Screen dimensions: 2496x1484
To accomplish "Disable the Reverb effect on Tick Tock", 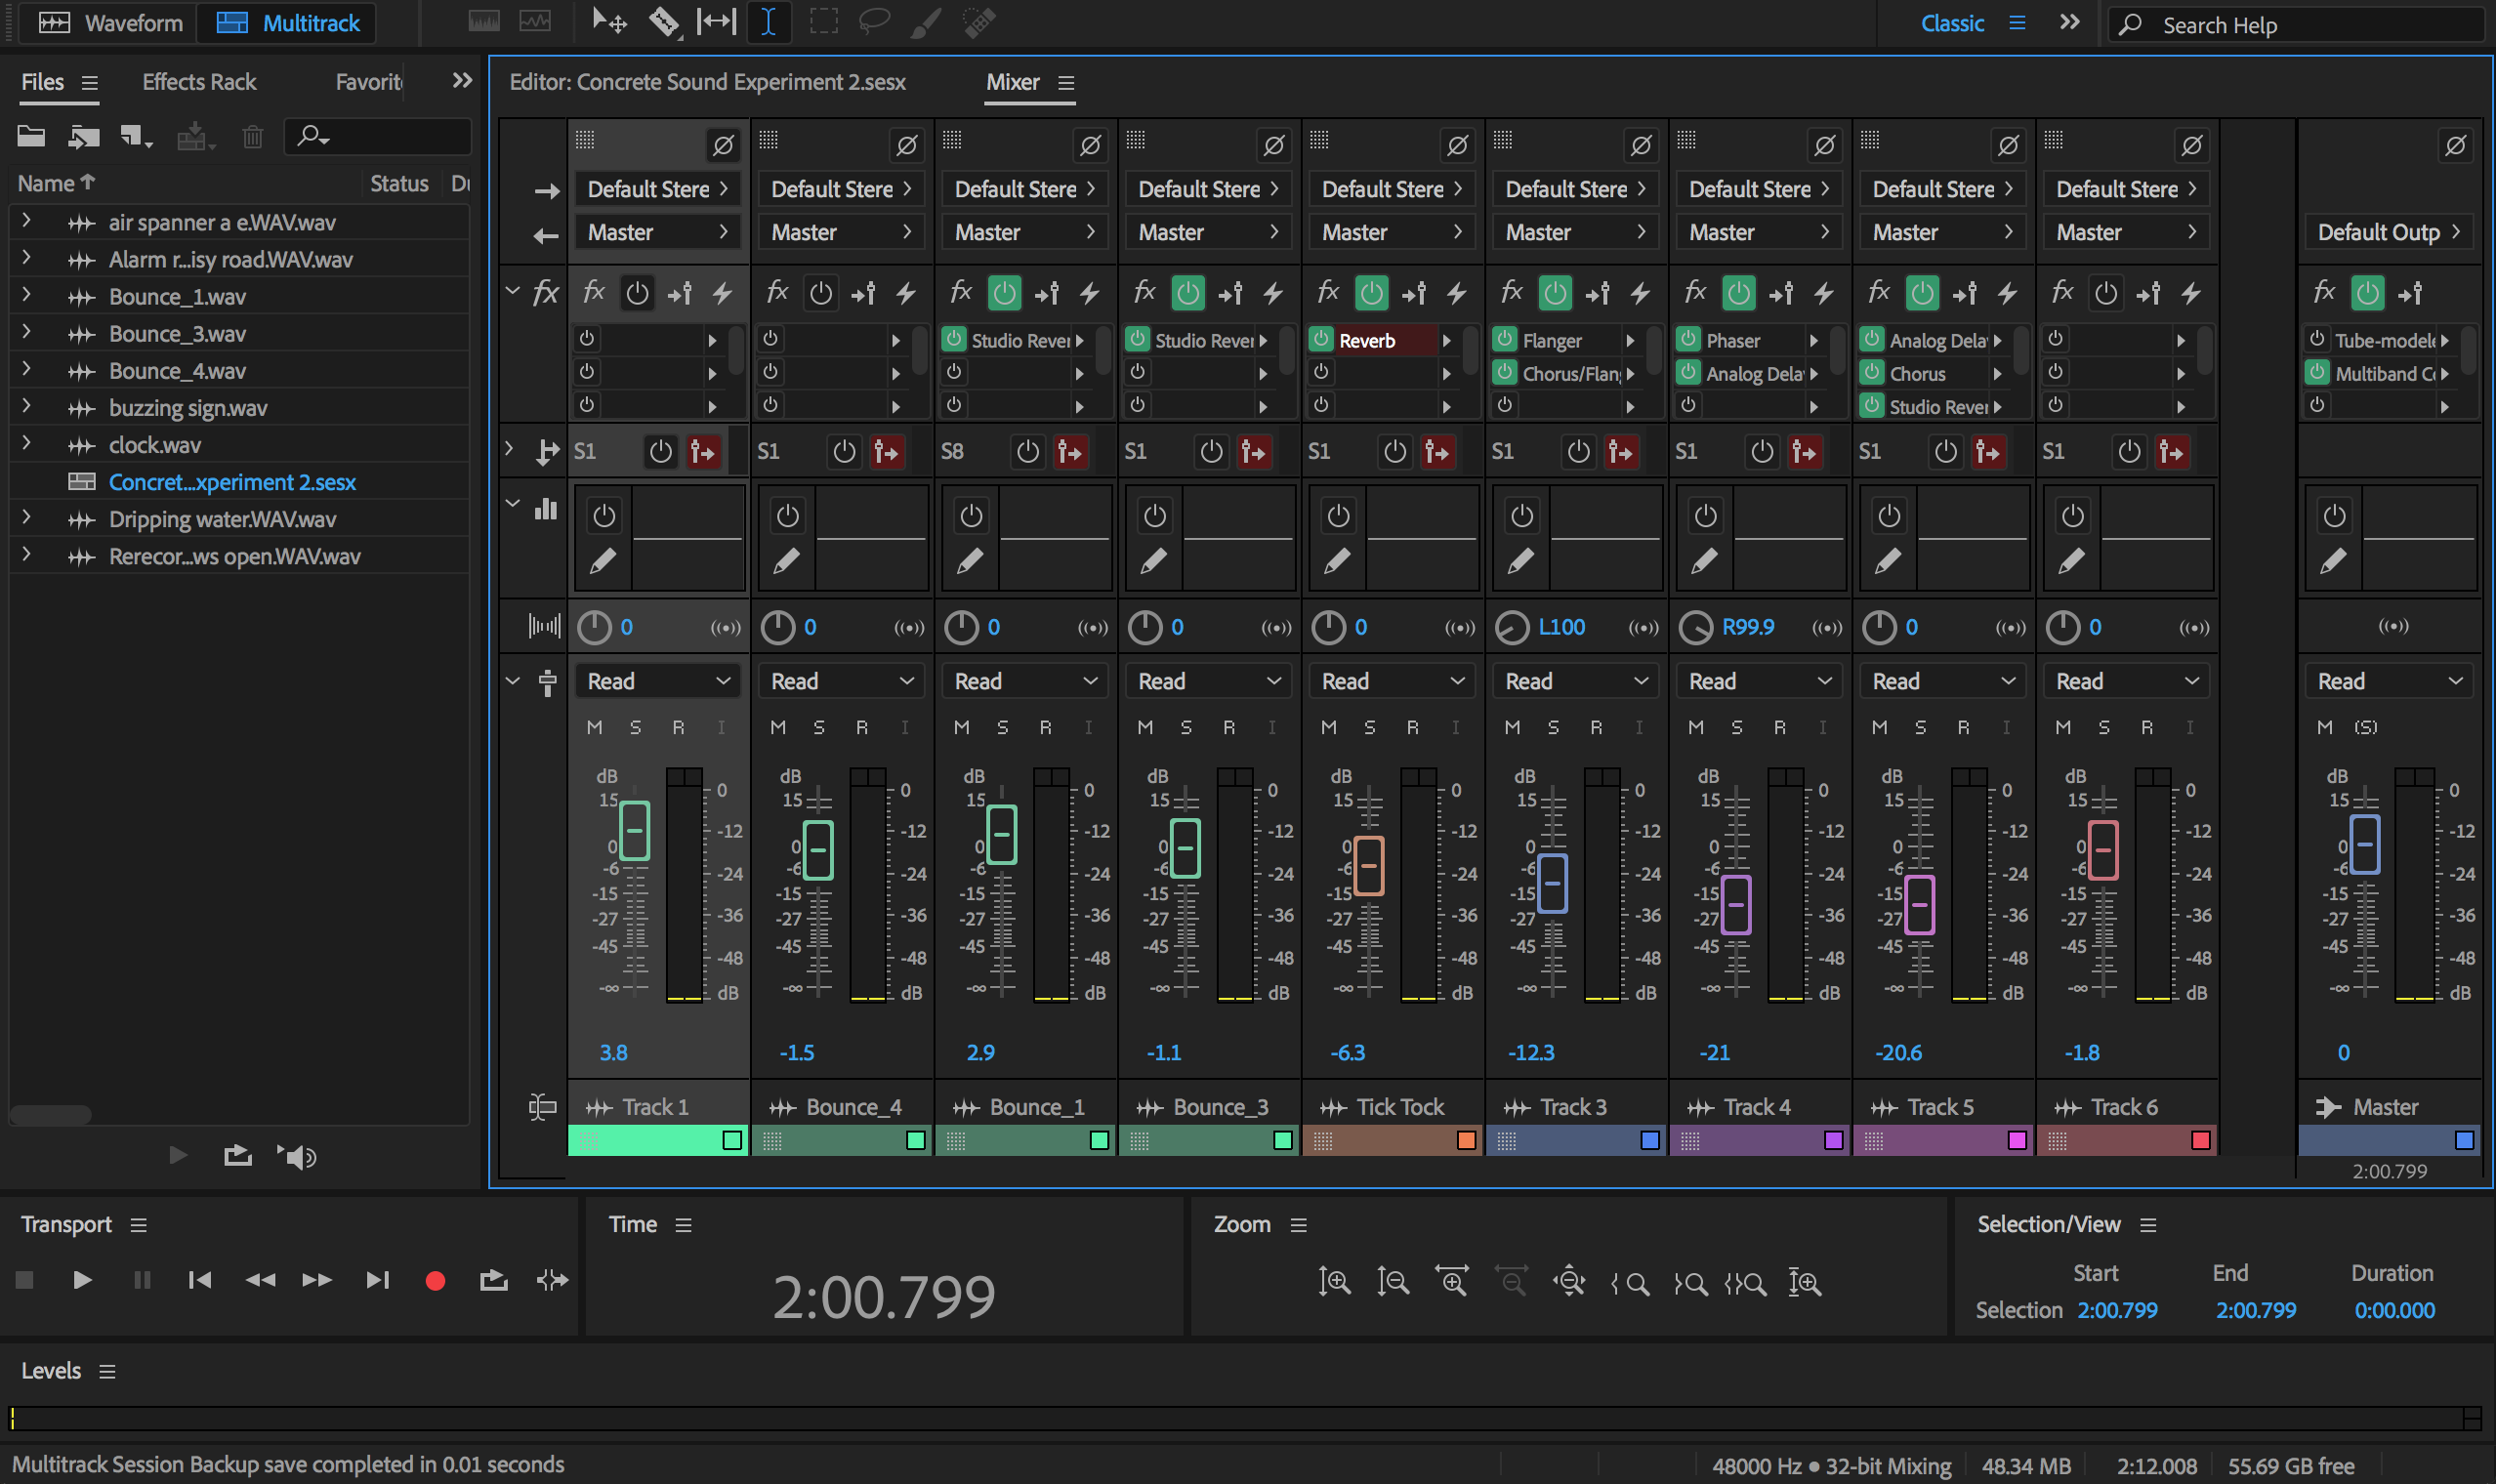I will (1321, 340).
